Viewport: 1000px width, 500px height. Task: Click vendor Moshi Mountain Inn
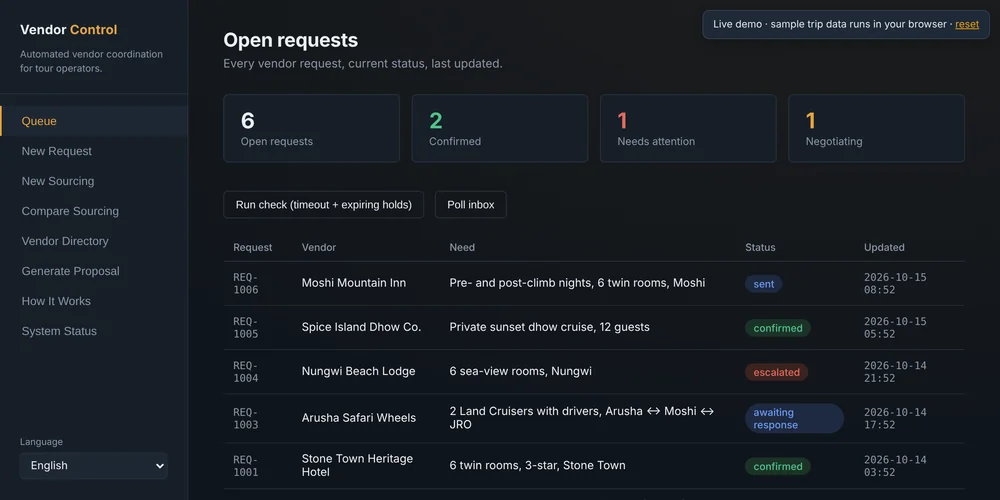(x=354, y=283)
